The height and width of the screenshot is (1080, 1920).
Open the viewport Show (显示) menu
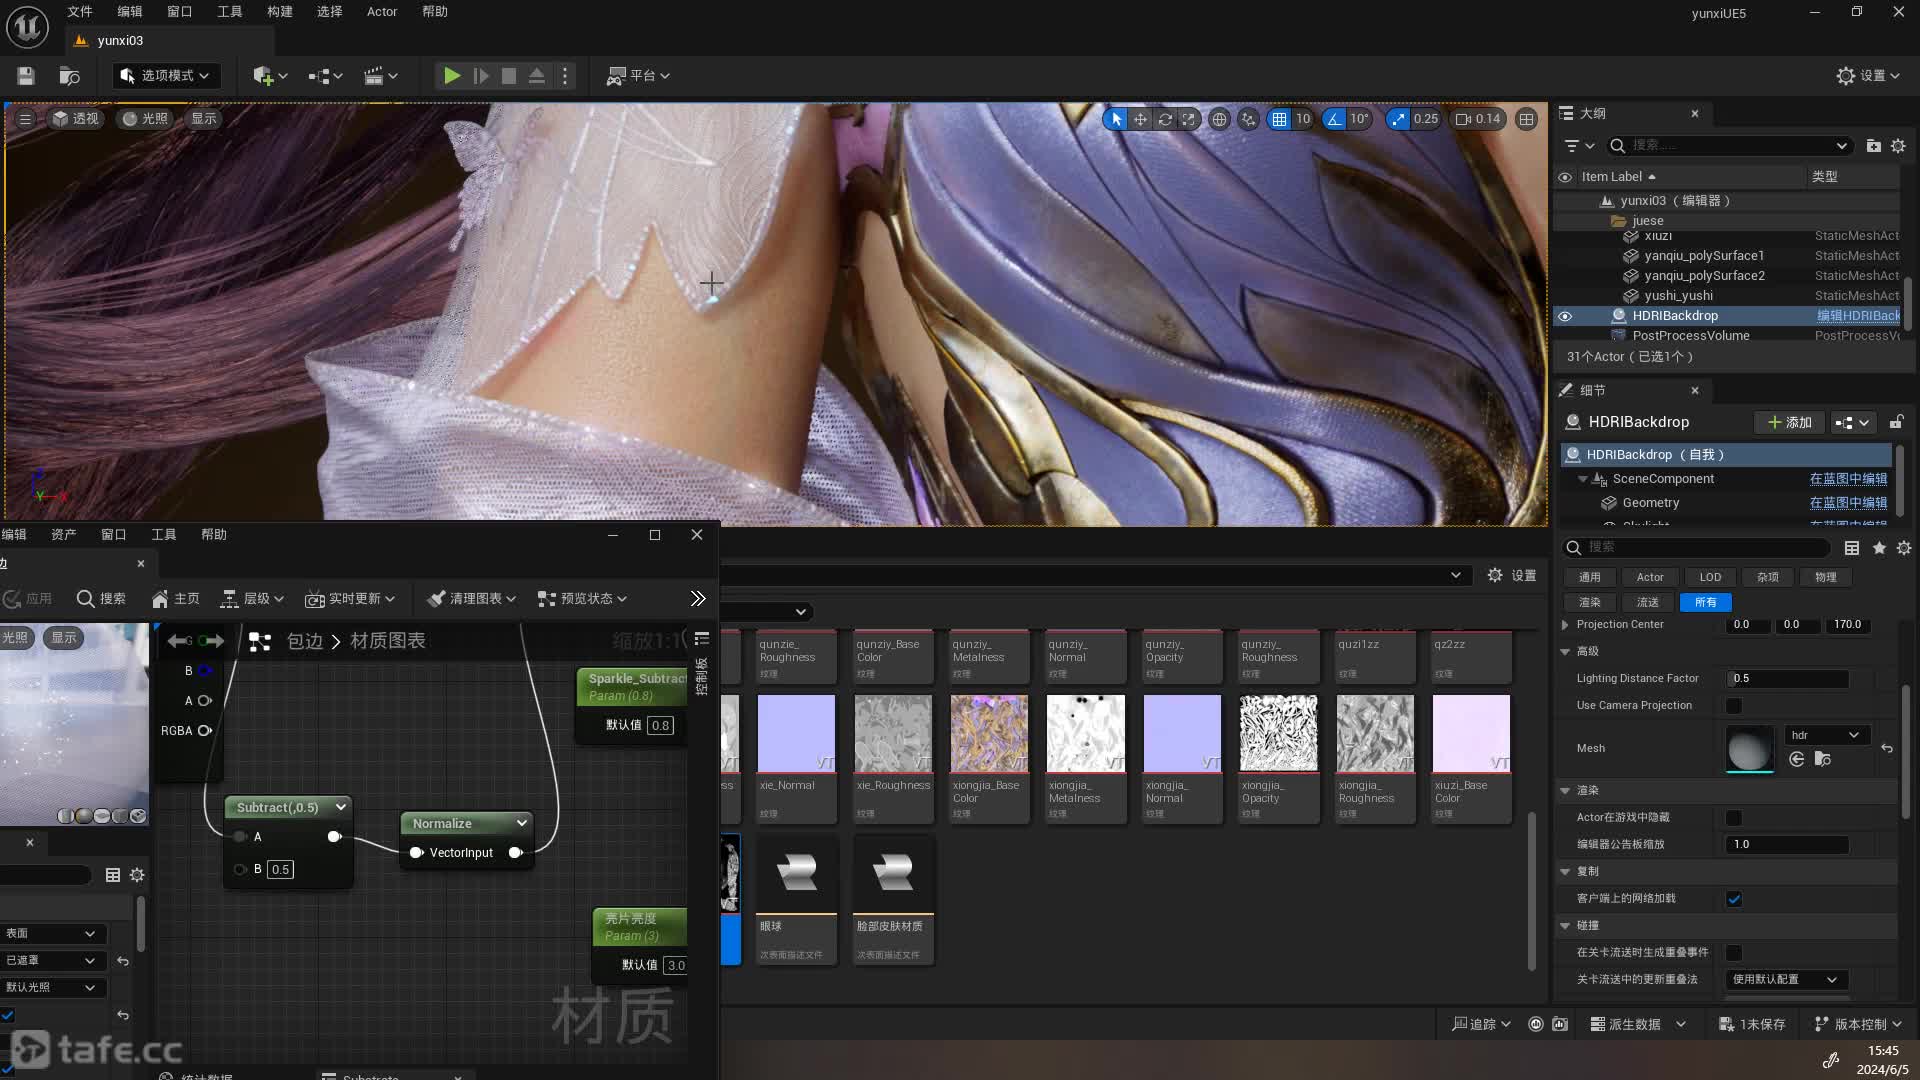click(x=204, y=119)
